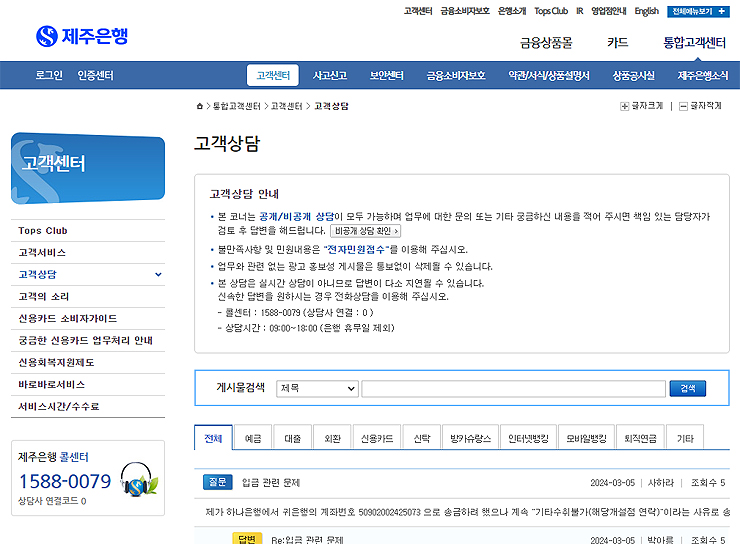Click the 제주은행 logo
740x544 pixels.
click(82, 36)
